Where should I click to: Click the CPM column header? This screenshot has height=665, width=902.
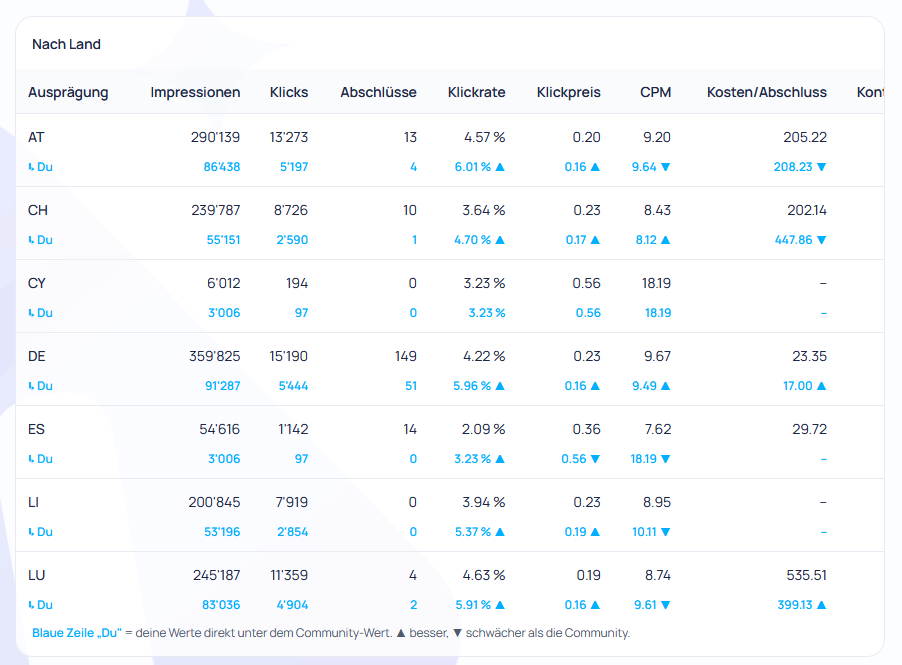tap(655, 93)
